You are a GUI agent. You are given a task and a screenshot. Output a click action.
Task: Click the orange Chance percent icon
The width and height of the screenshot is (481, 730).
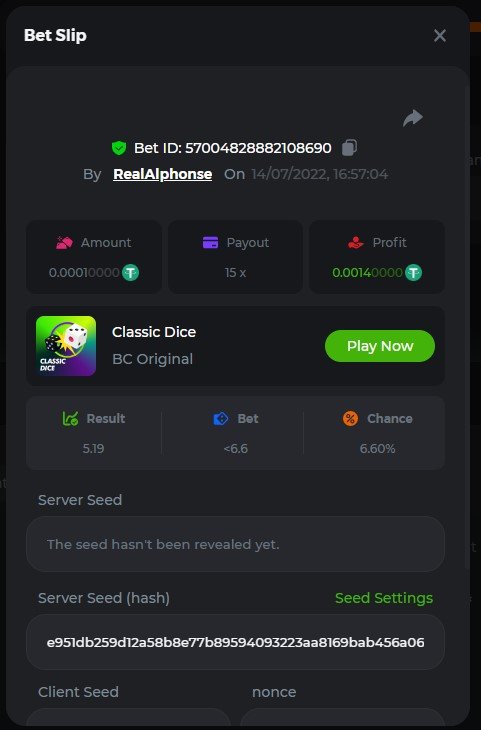[350, 419]
